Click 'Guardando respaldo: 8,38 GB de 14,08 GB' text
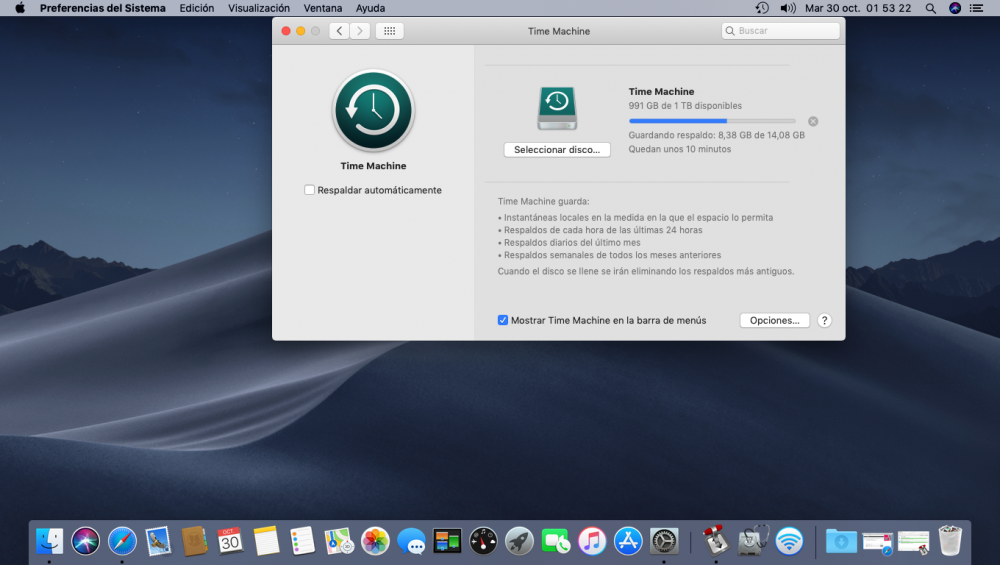Screen dimensions: 1000x565 716,135
